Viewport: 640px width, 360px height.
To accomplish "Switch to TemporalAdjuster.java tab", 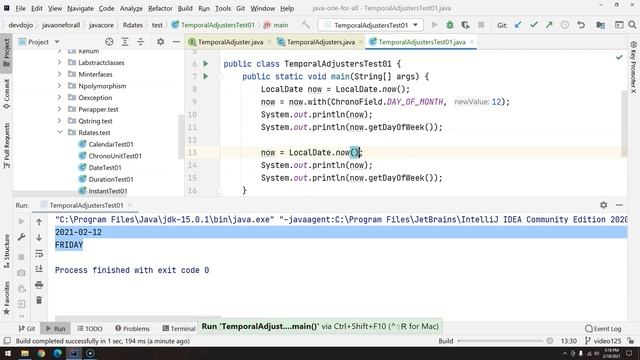I will [x=230, y=42].
